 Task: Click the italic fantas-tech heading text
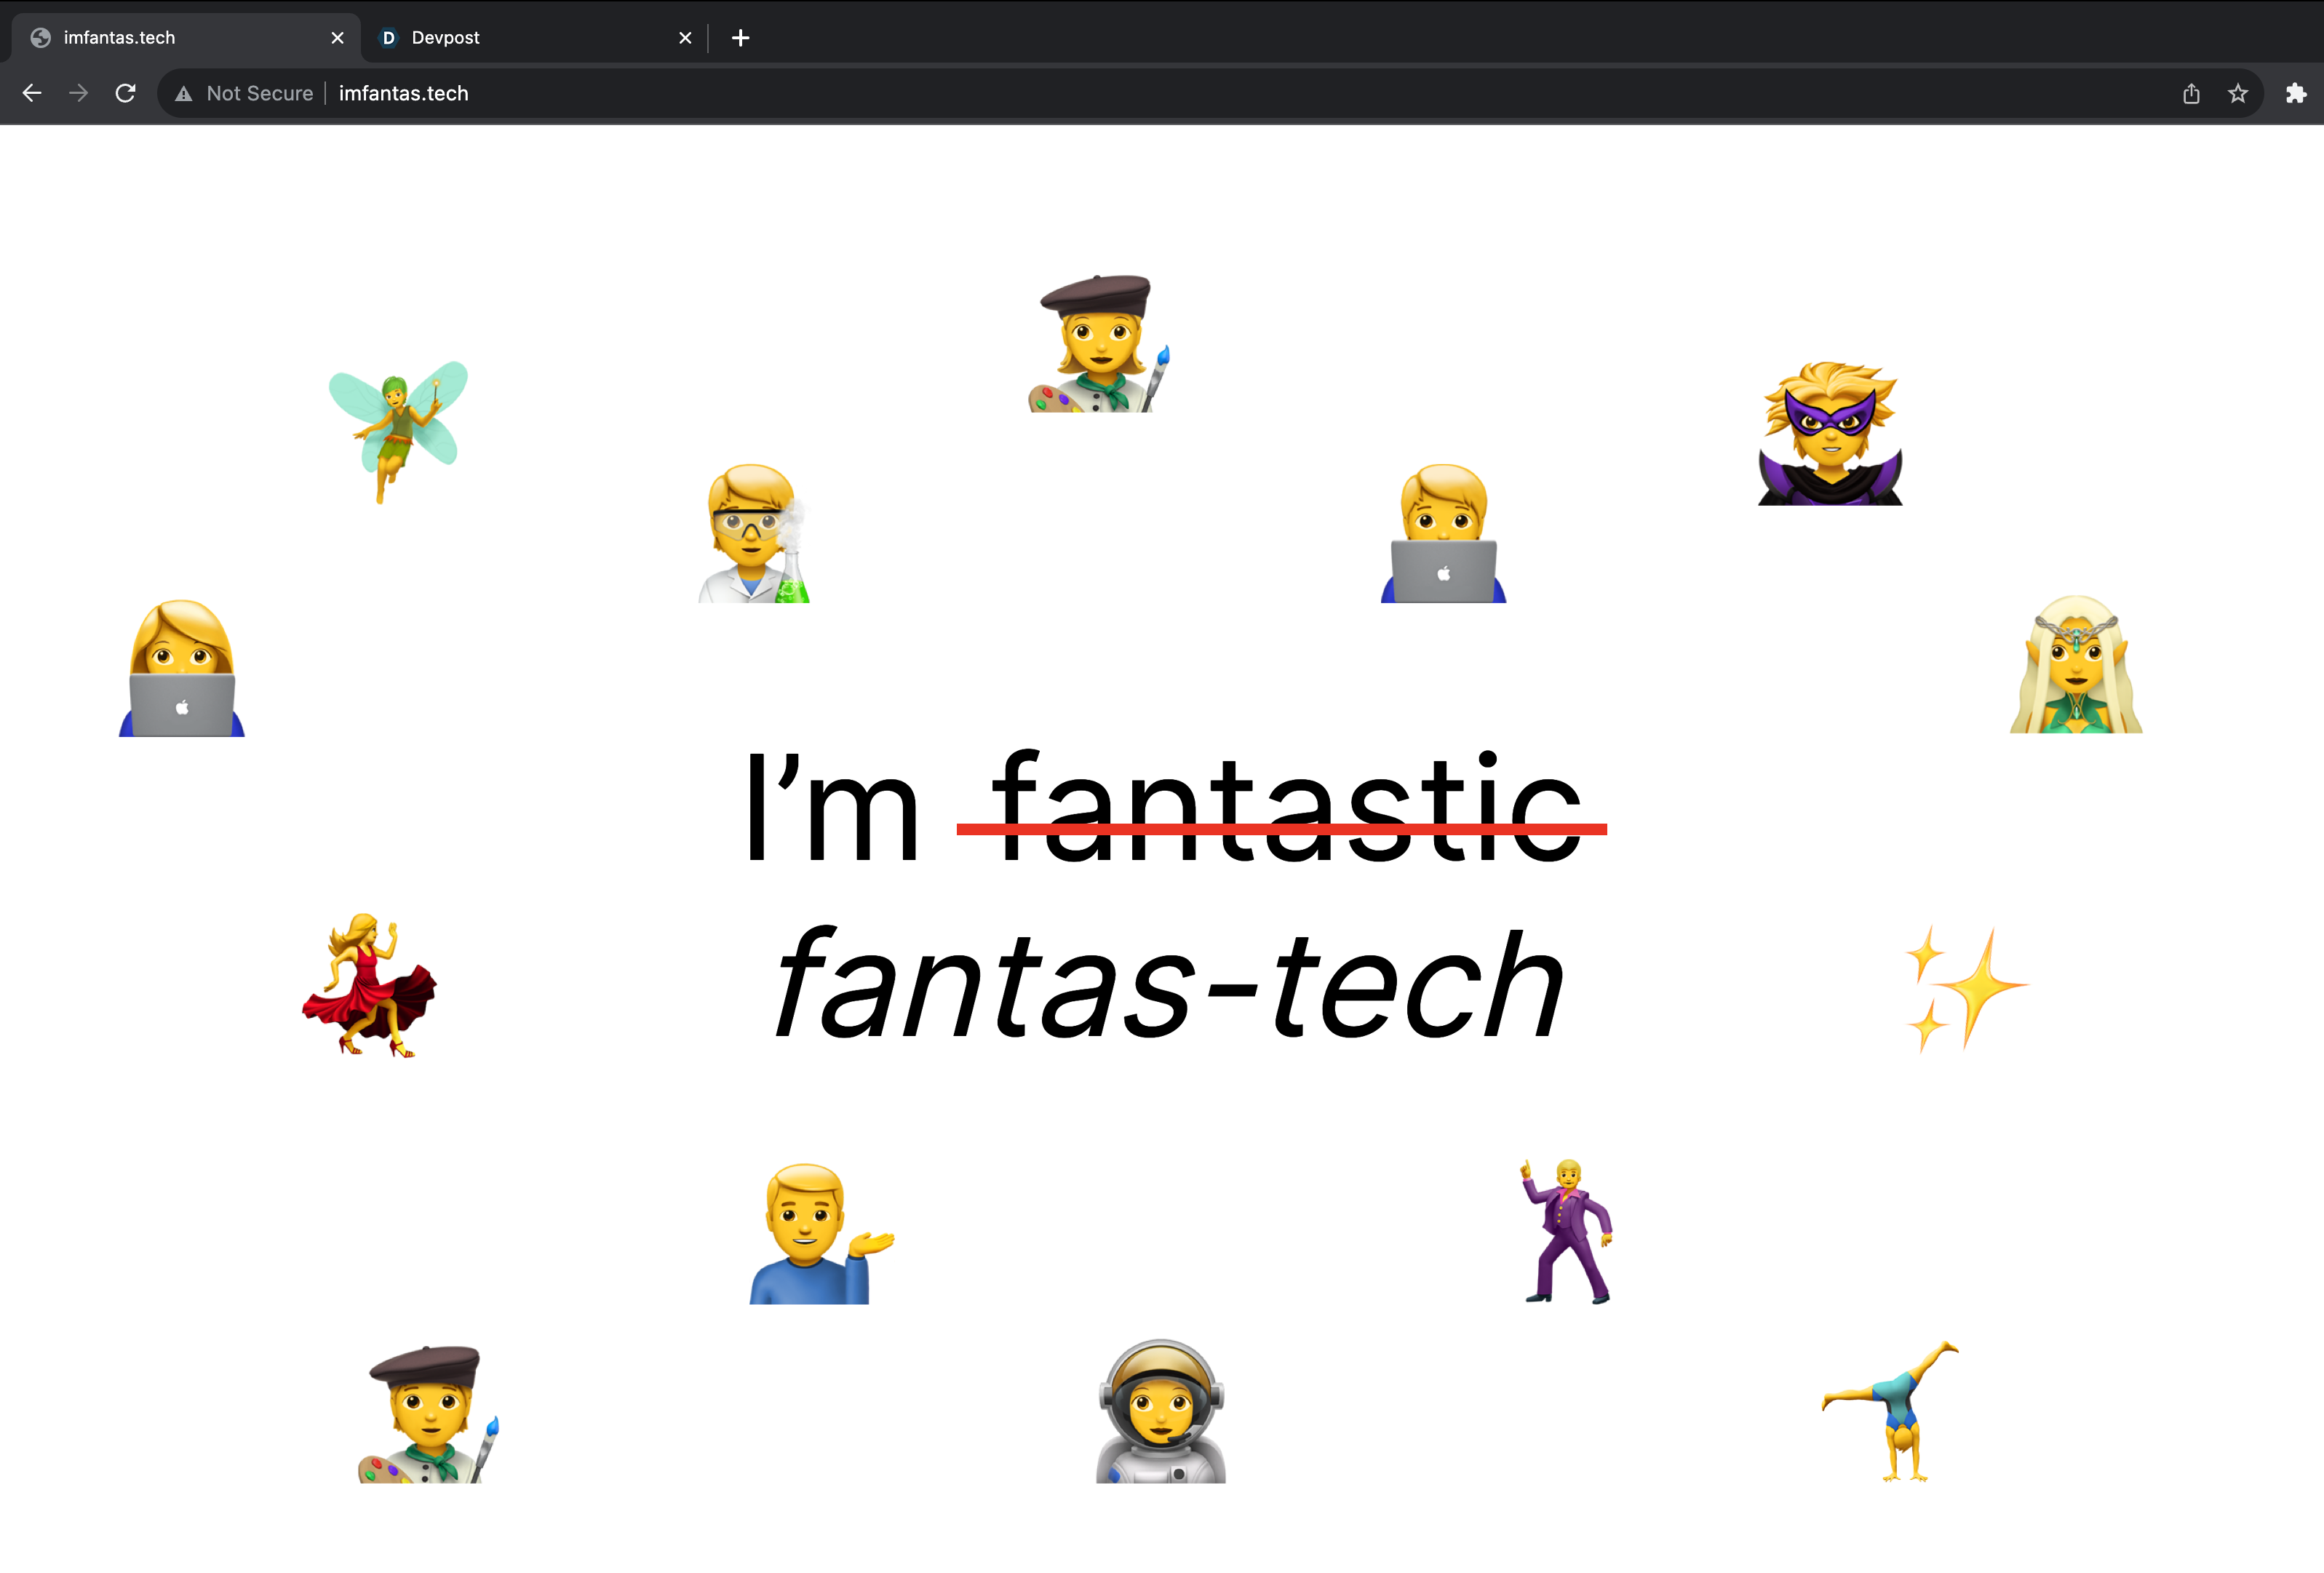coord(1168,986)
